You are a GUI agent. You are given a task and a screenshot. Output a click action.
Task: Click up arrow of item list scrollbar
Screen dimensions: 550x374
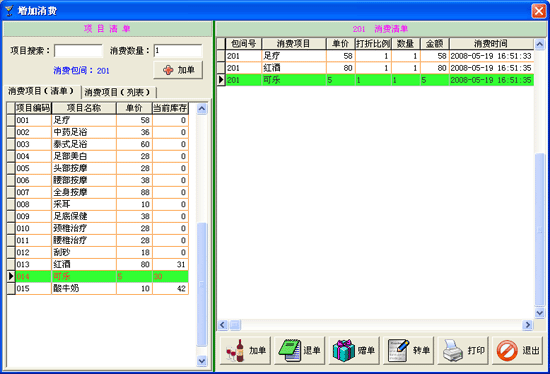(202, 109)
